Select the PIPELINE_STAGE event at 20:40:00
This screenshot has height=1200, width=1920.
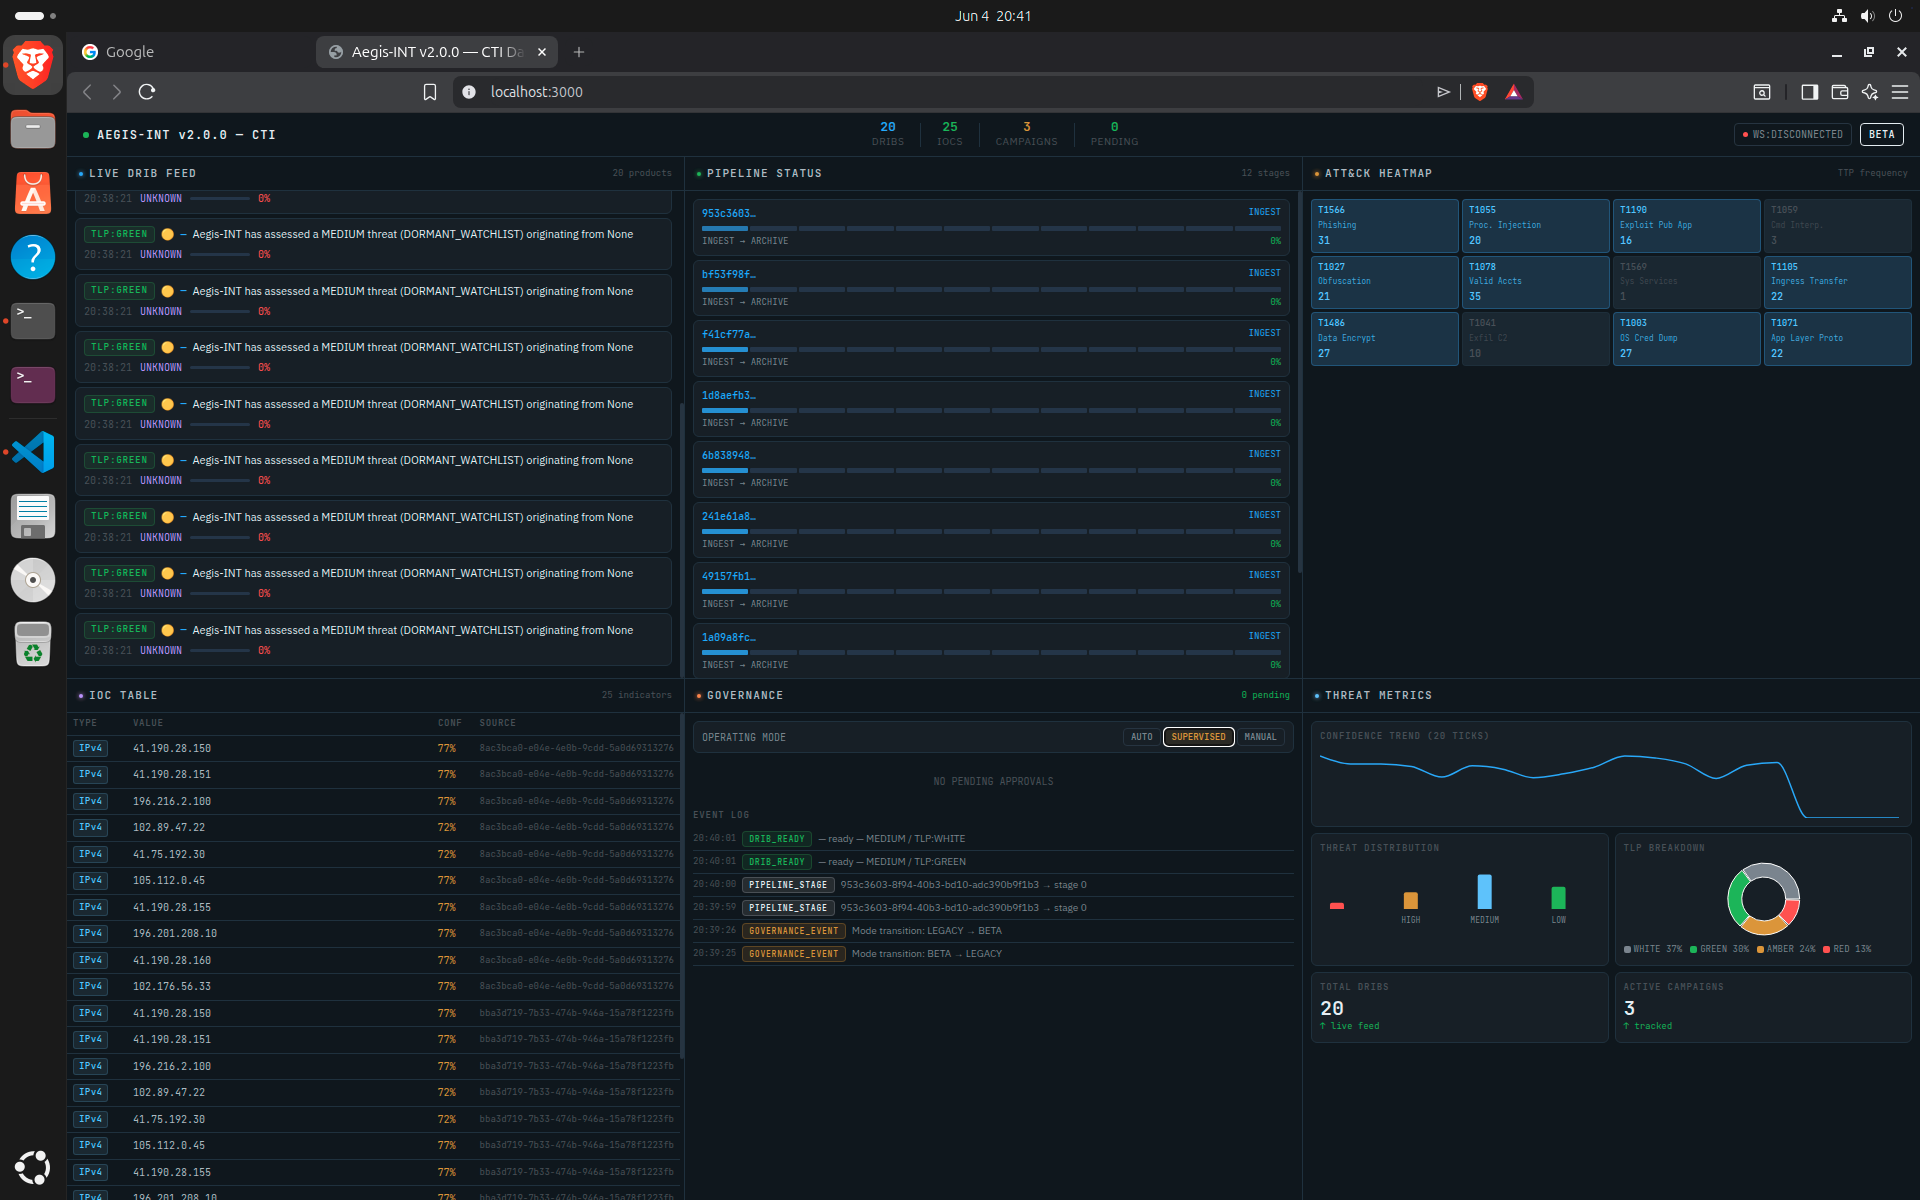[993, 885]
